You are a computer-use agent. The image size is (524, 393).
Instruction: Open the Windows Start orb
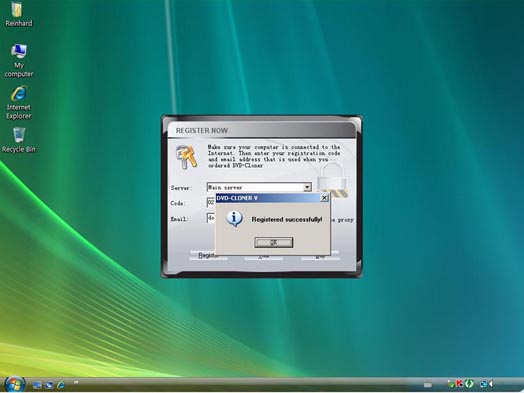coord(15,384)
